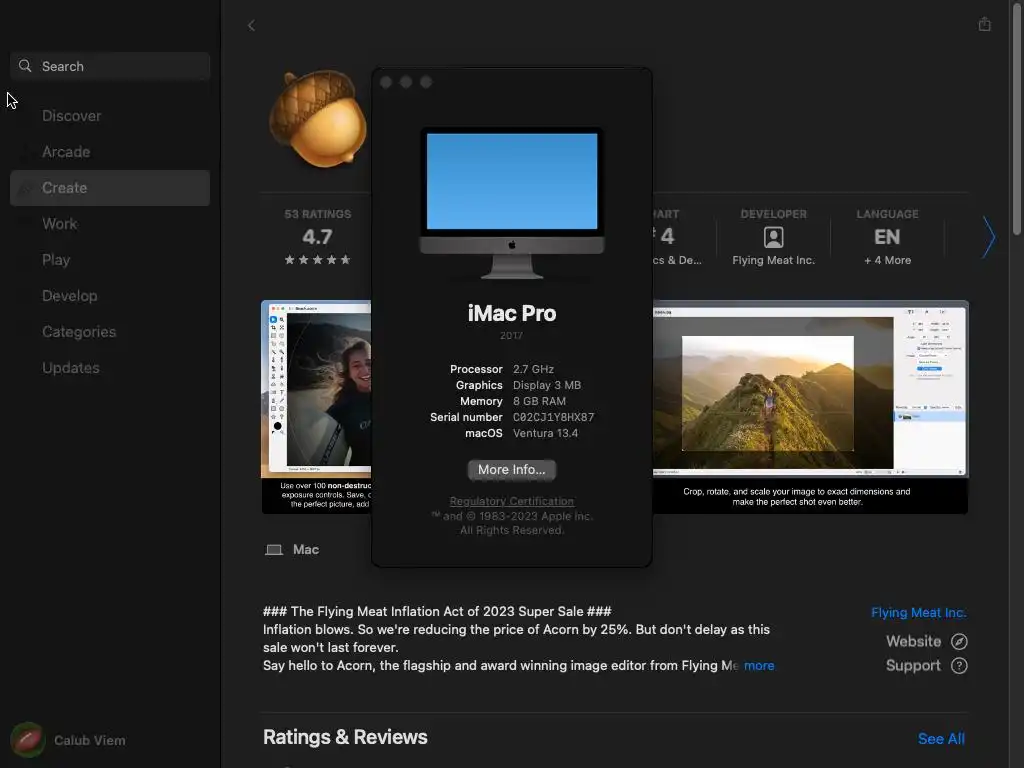This screenshot has width=1024, height=768.
Task: Click the Flying Meat Inc. developer label
Action: pos(773,260)
